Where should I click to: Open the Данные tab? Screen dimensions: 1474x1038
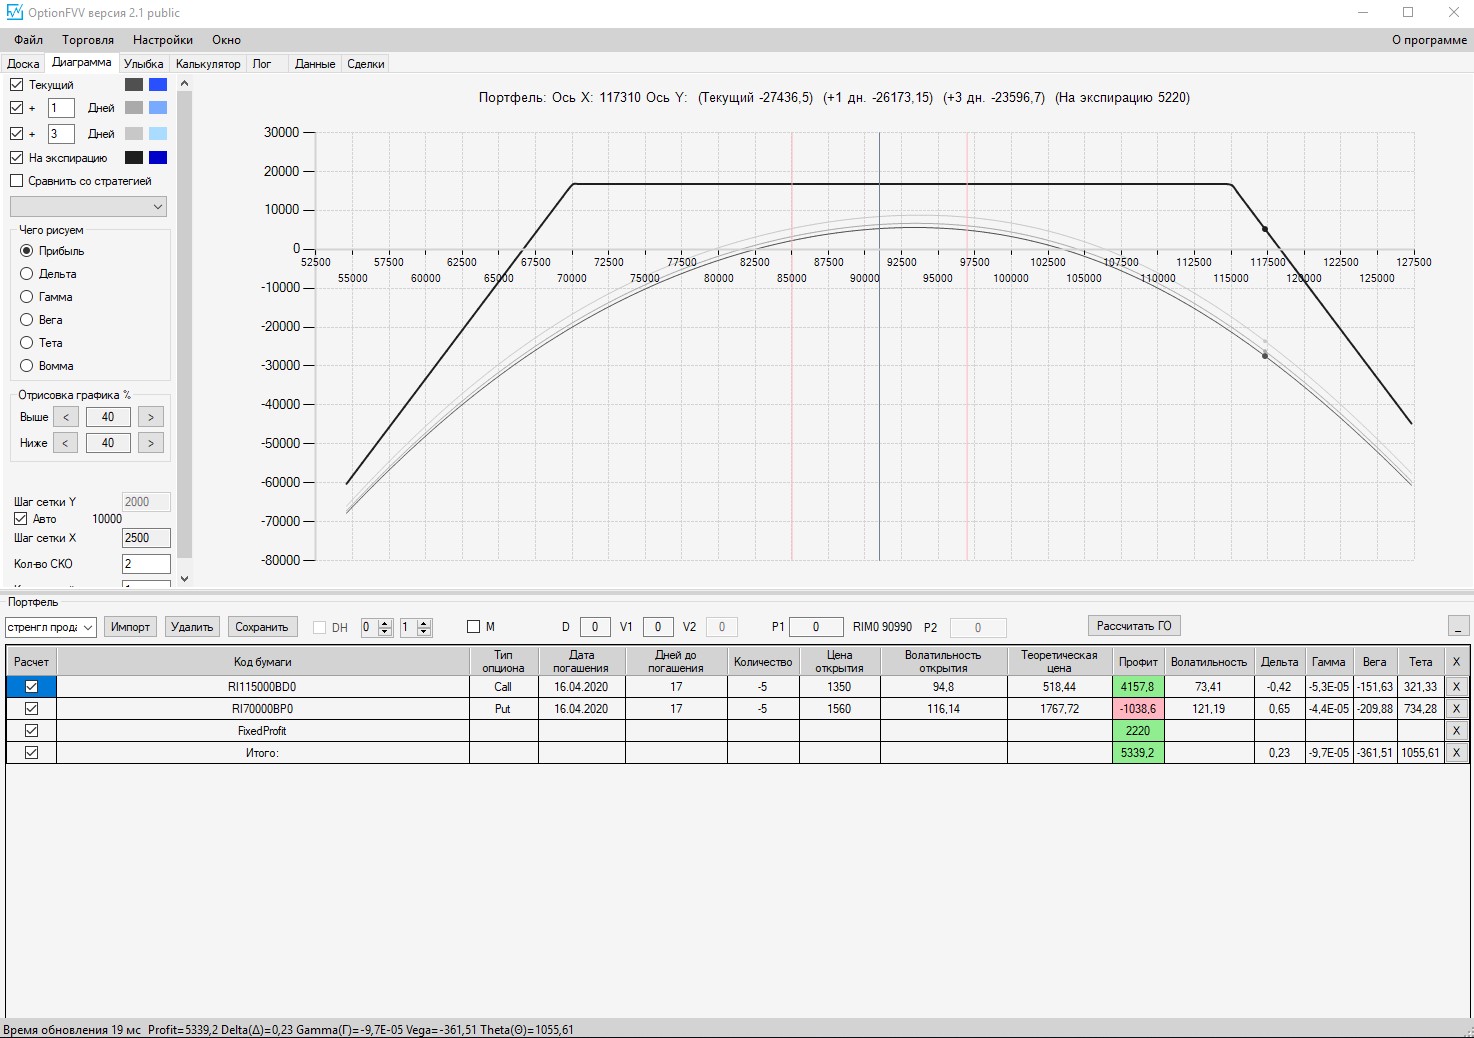click(x=315, y=64)
